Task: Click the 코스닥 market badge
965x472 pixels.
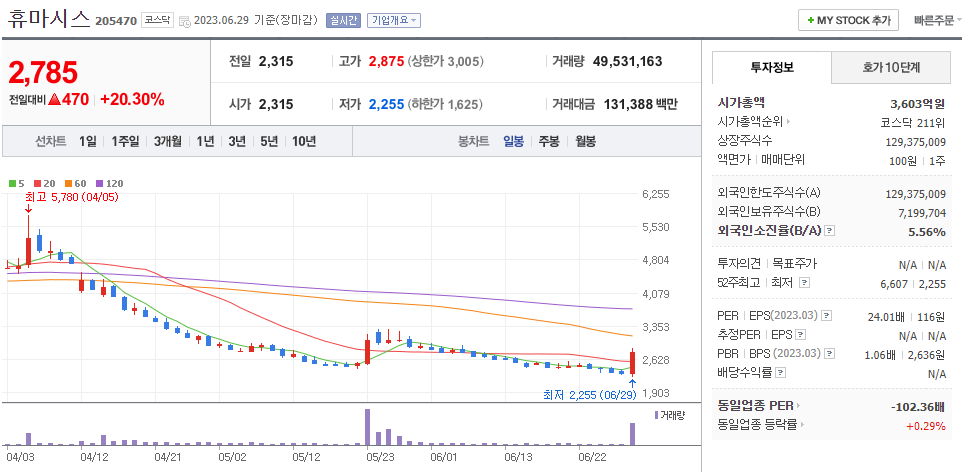Action: [x=158, y=20]
